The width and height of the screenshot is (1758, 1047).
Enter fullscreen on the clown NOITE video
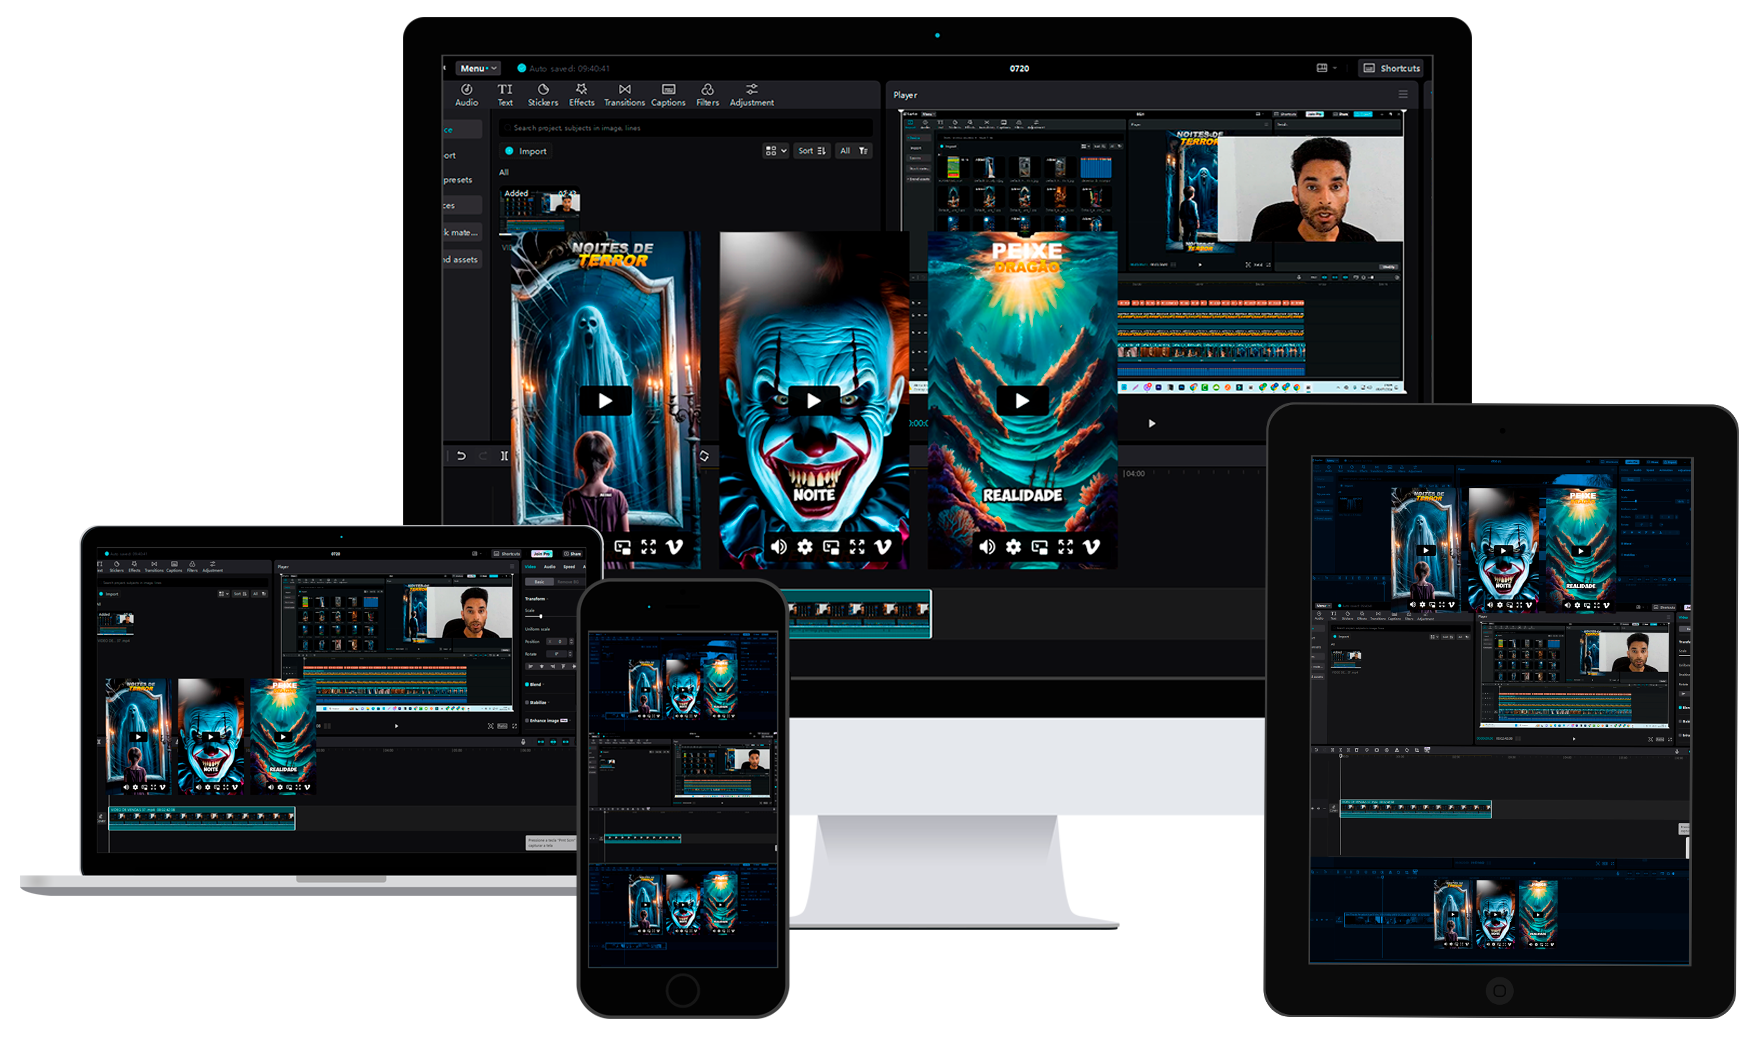(x=857, y=547)
